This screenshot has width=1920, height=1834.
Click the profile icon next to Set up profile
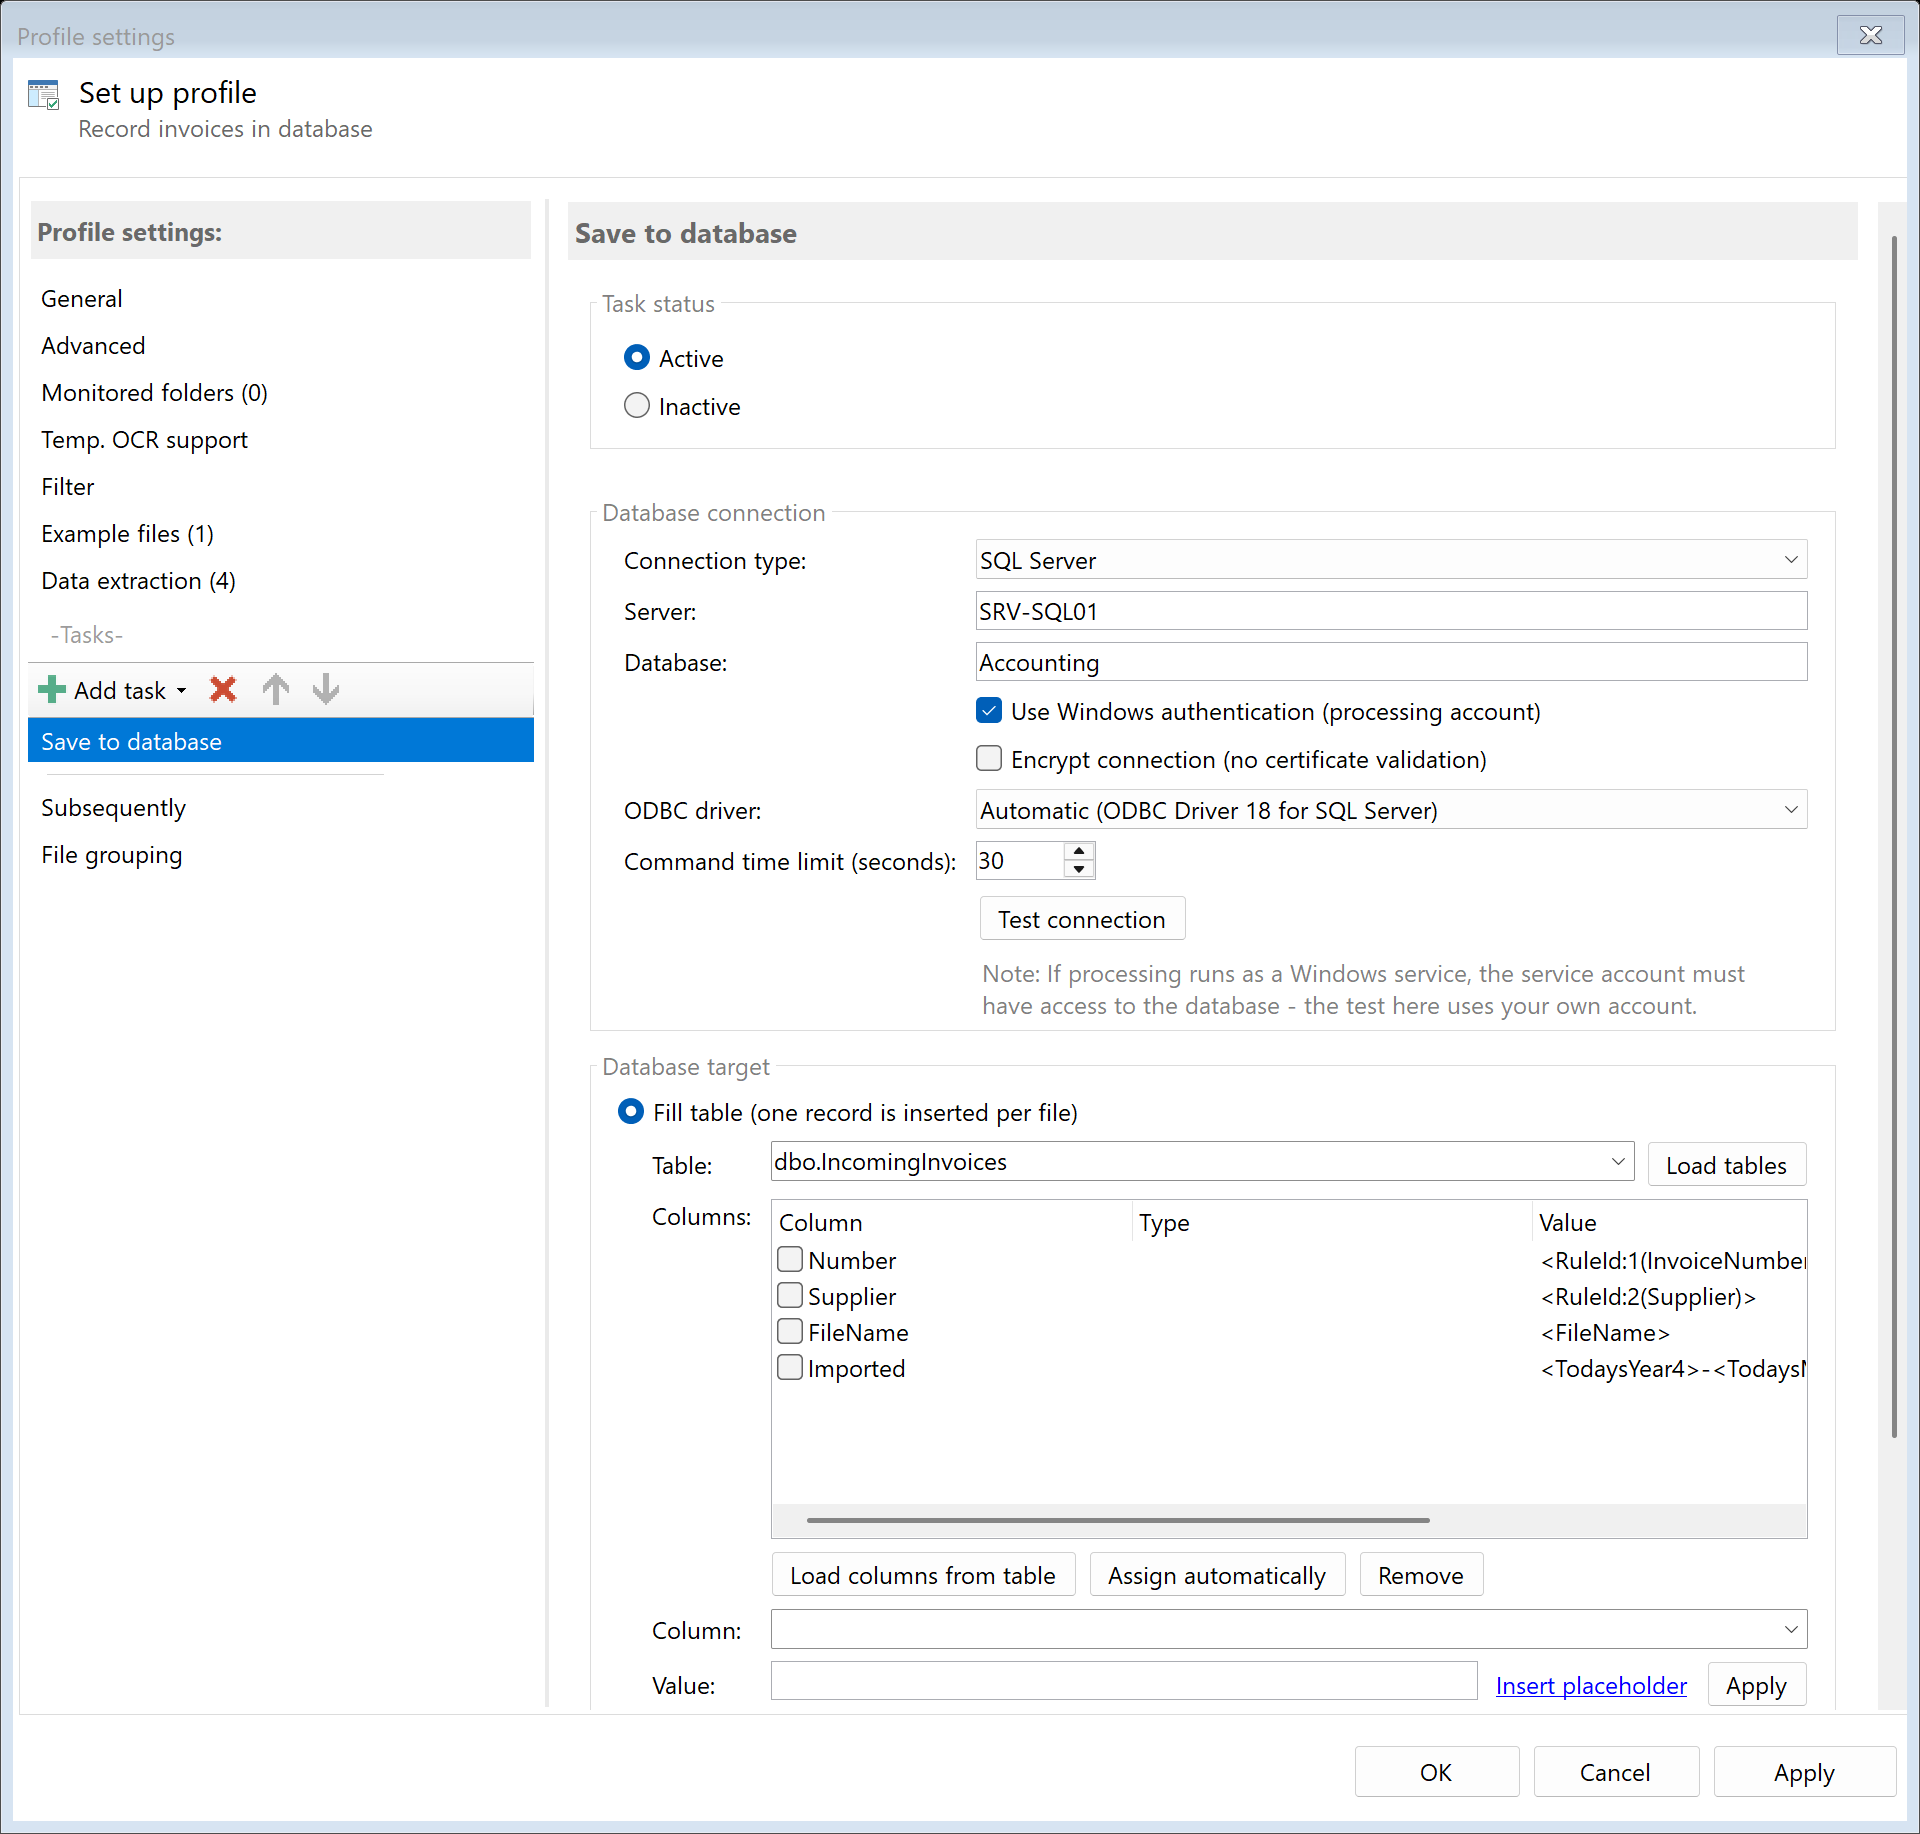[44, 95]
